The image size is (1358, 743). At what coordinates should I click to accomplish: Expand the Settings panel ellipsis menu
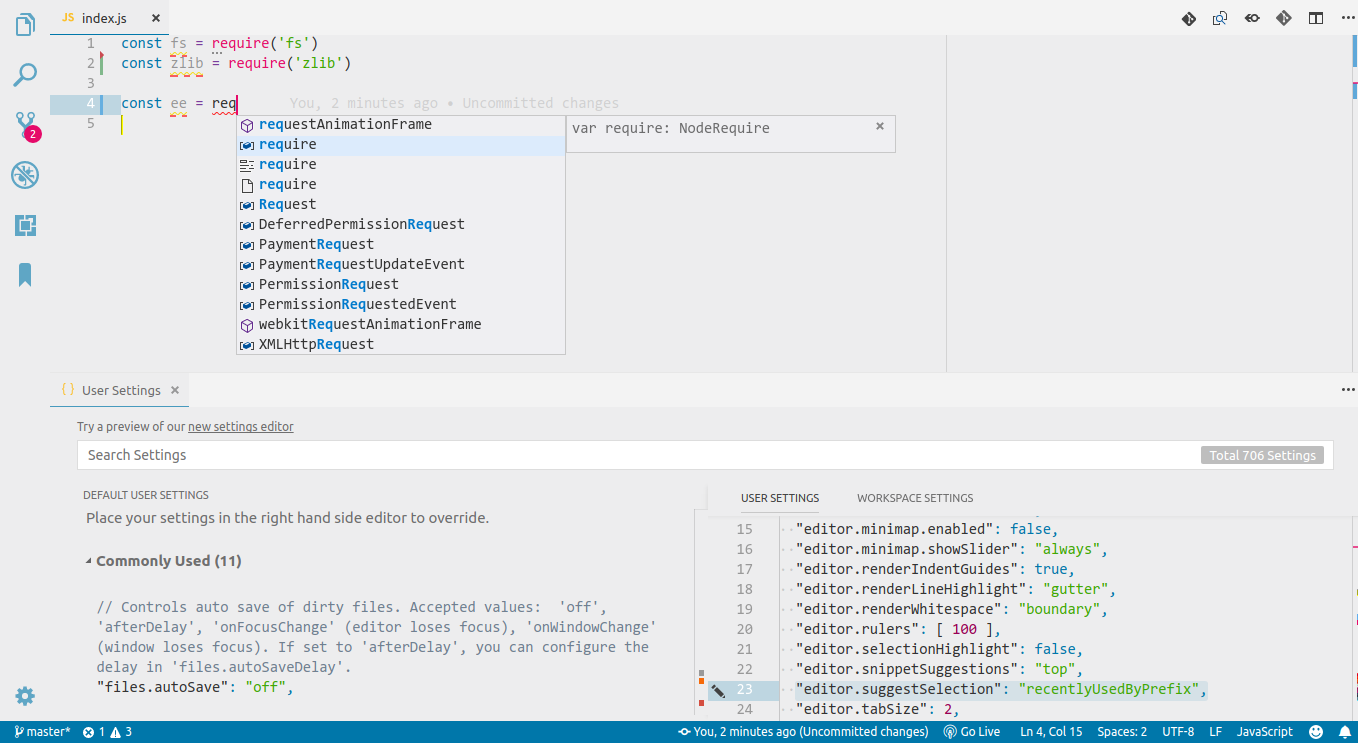tap(1347, 390)
